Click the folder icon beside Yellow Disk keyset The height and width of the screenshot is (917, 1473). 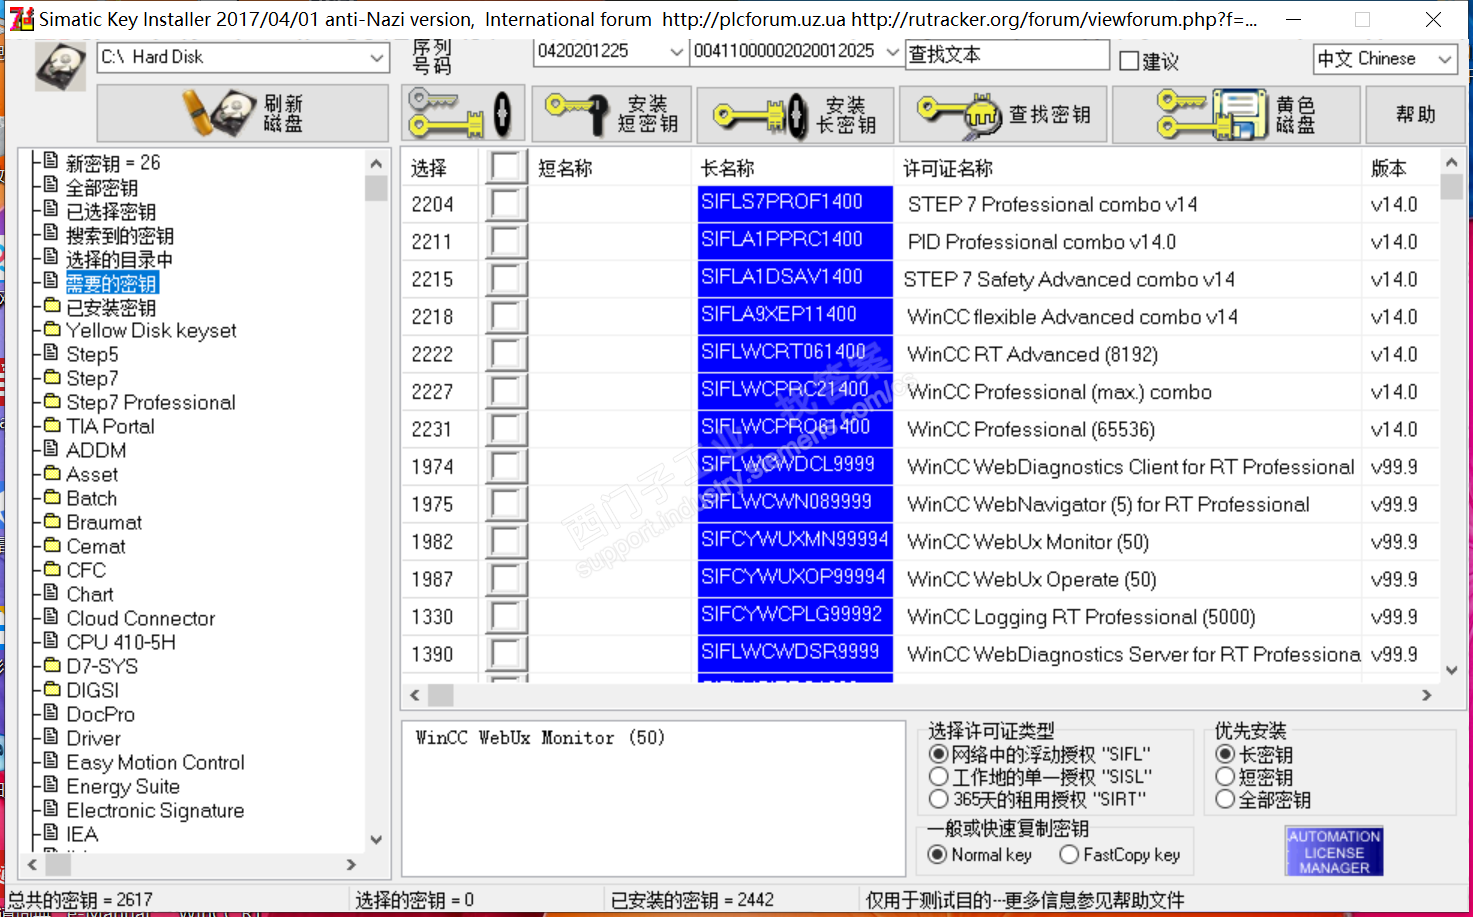[52, 330]
